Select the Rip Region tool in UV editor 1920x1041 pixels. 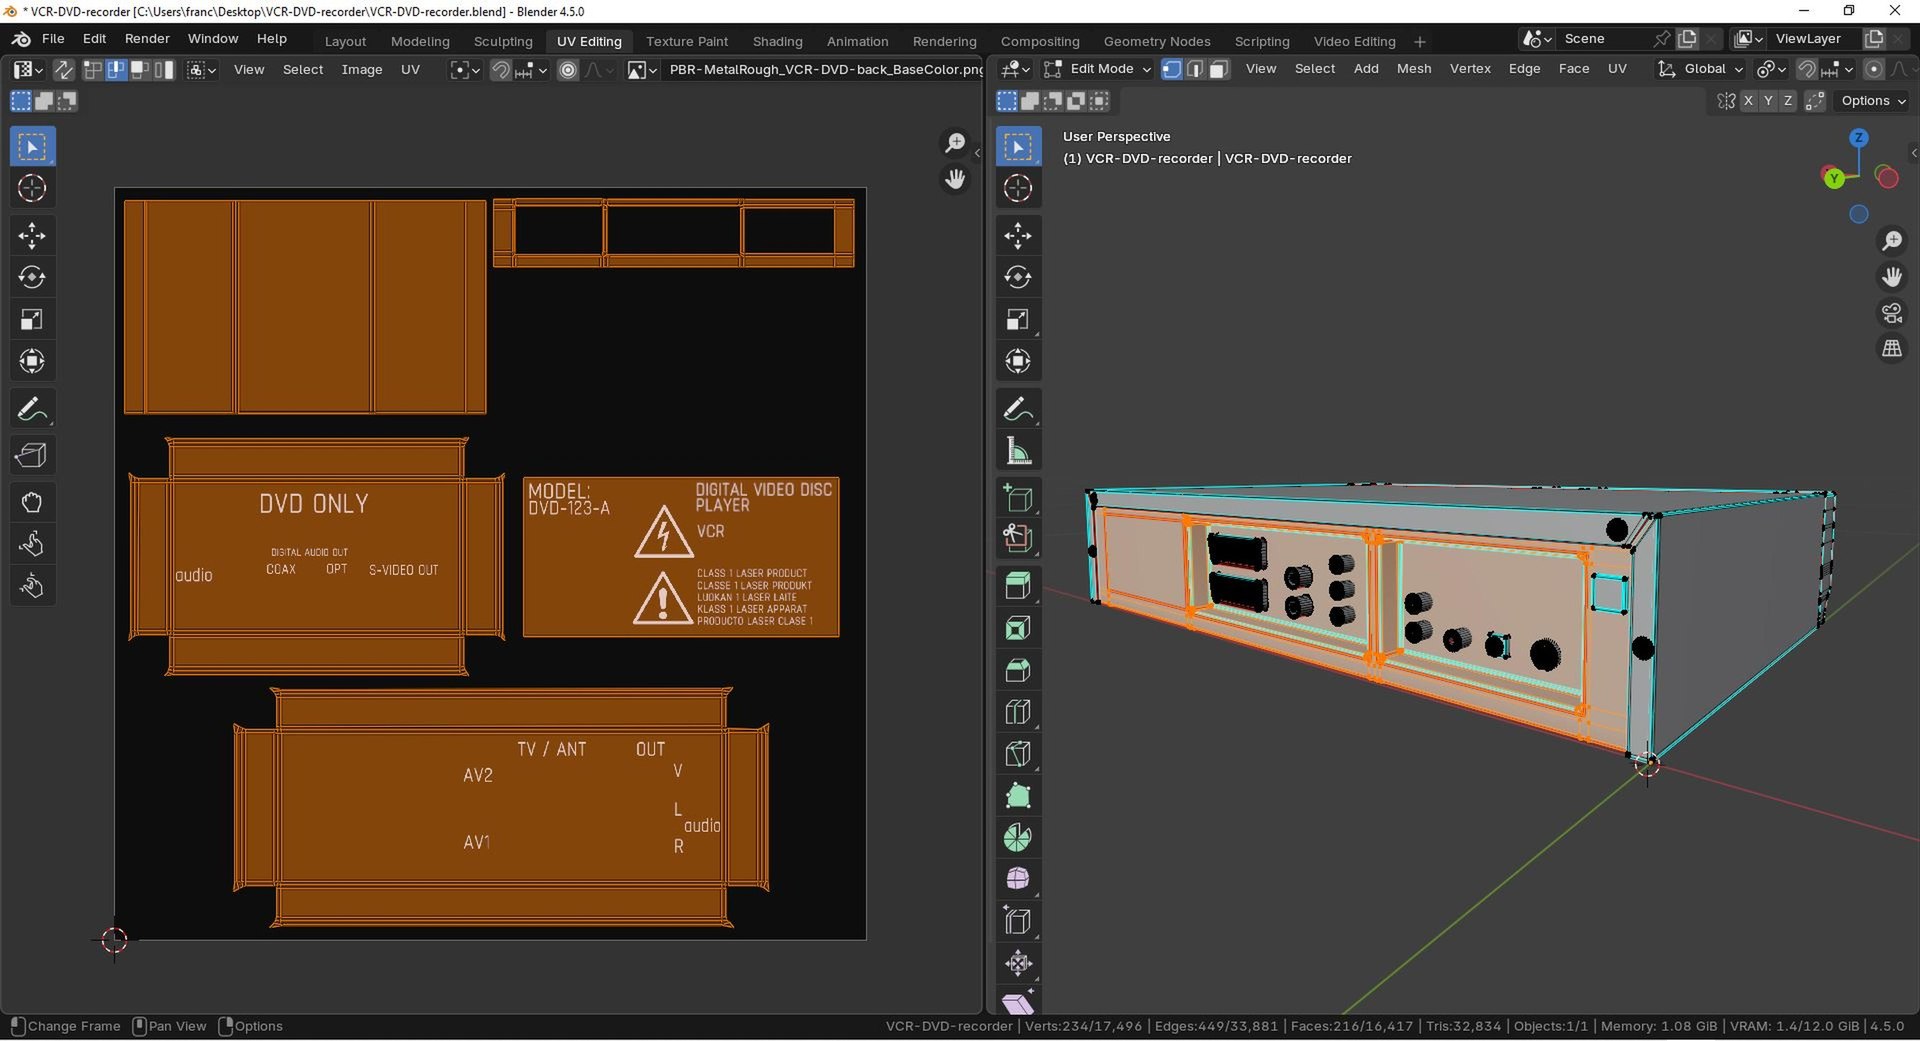(x=32, y=456)
